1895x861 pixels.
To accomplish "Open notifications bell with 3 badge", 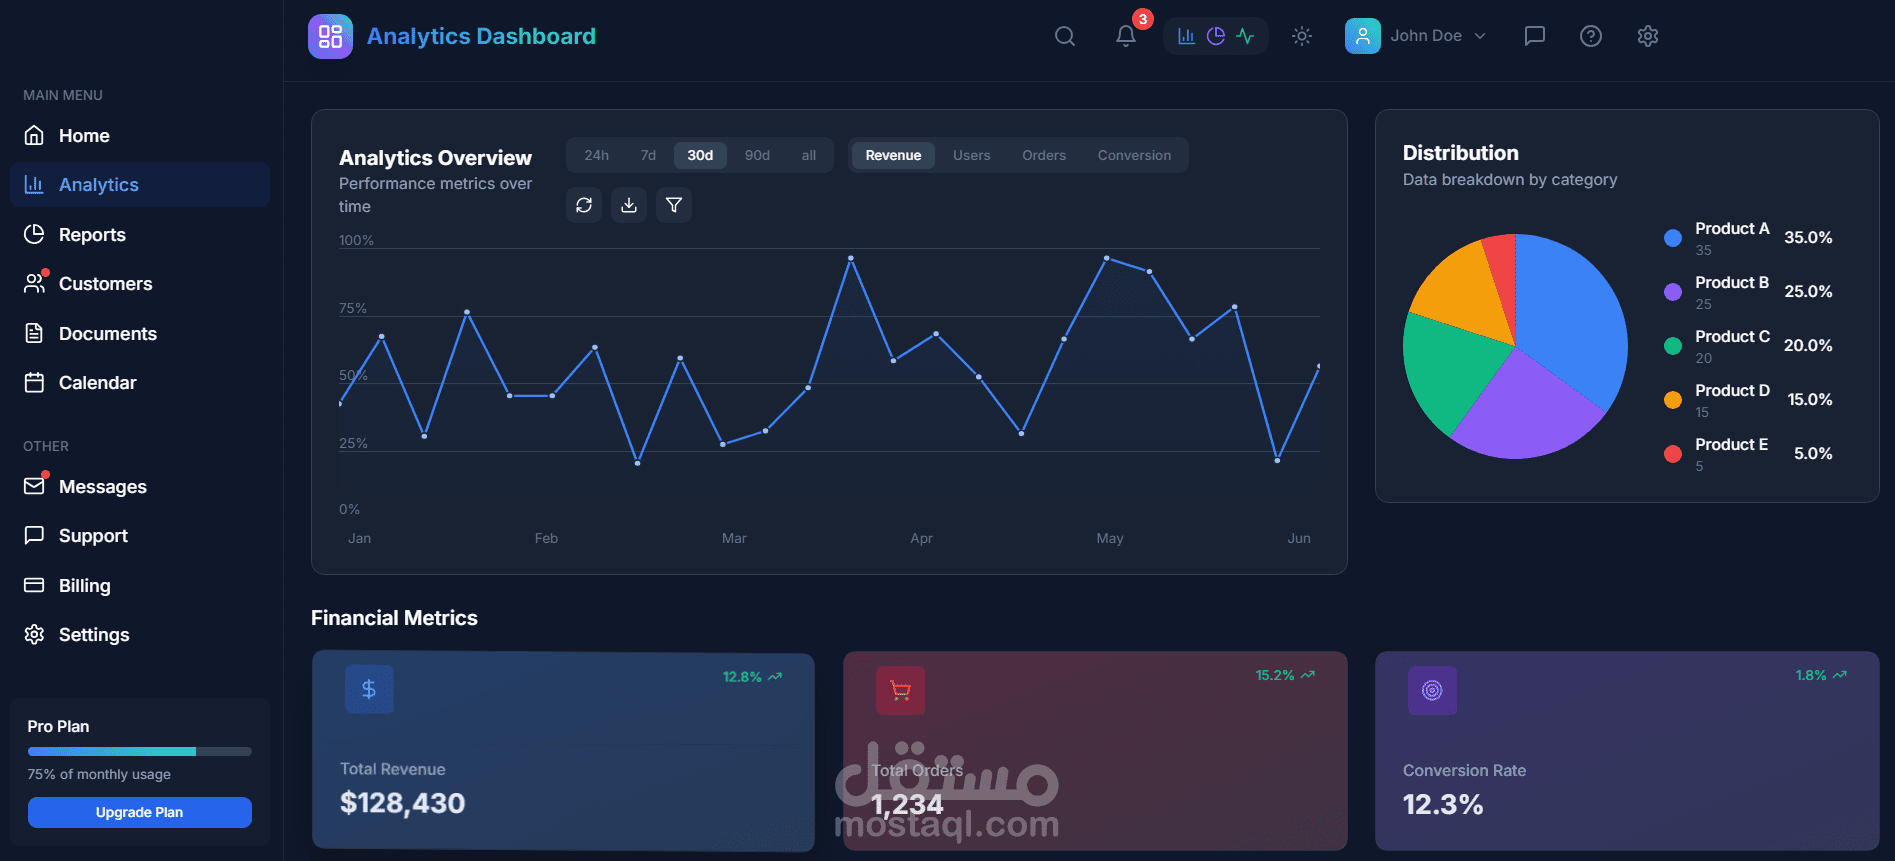I will 1126,36.
